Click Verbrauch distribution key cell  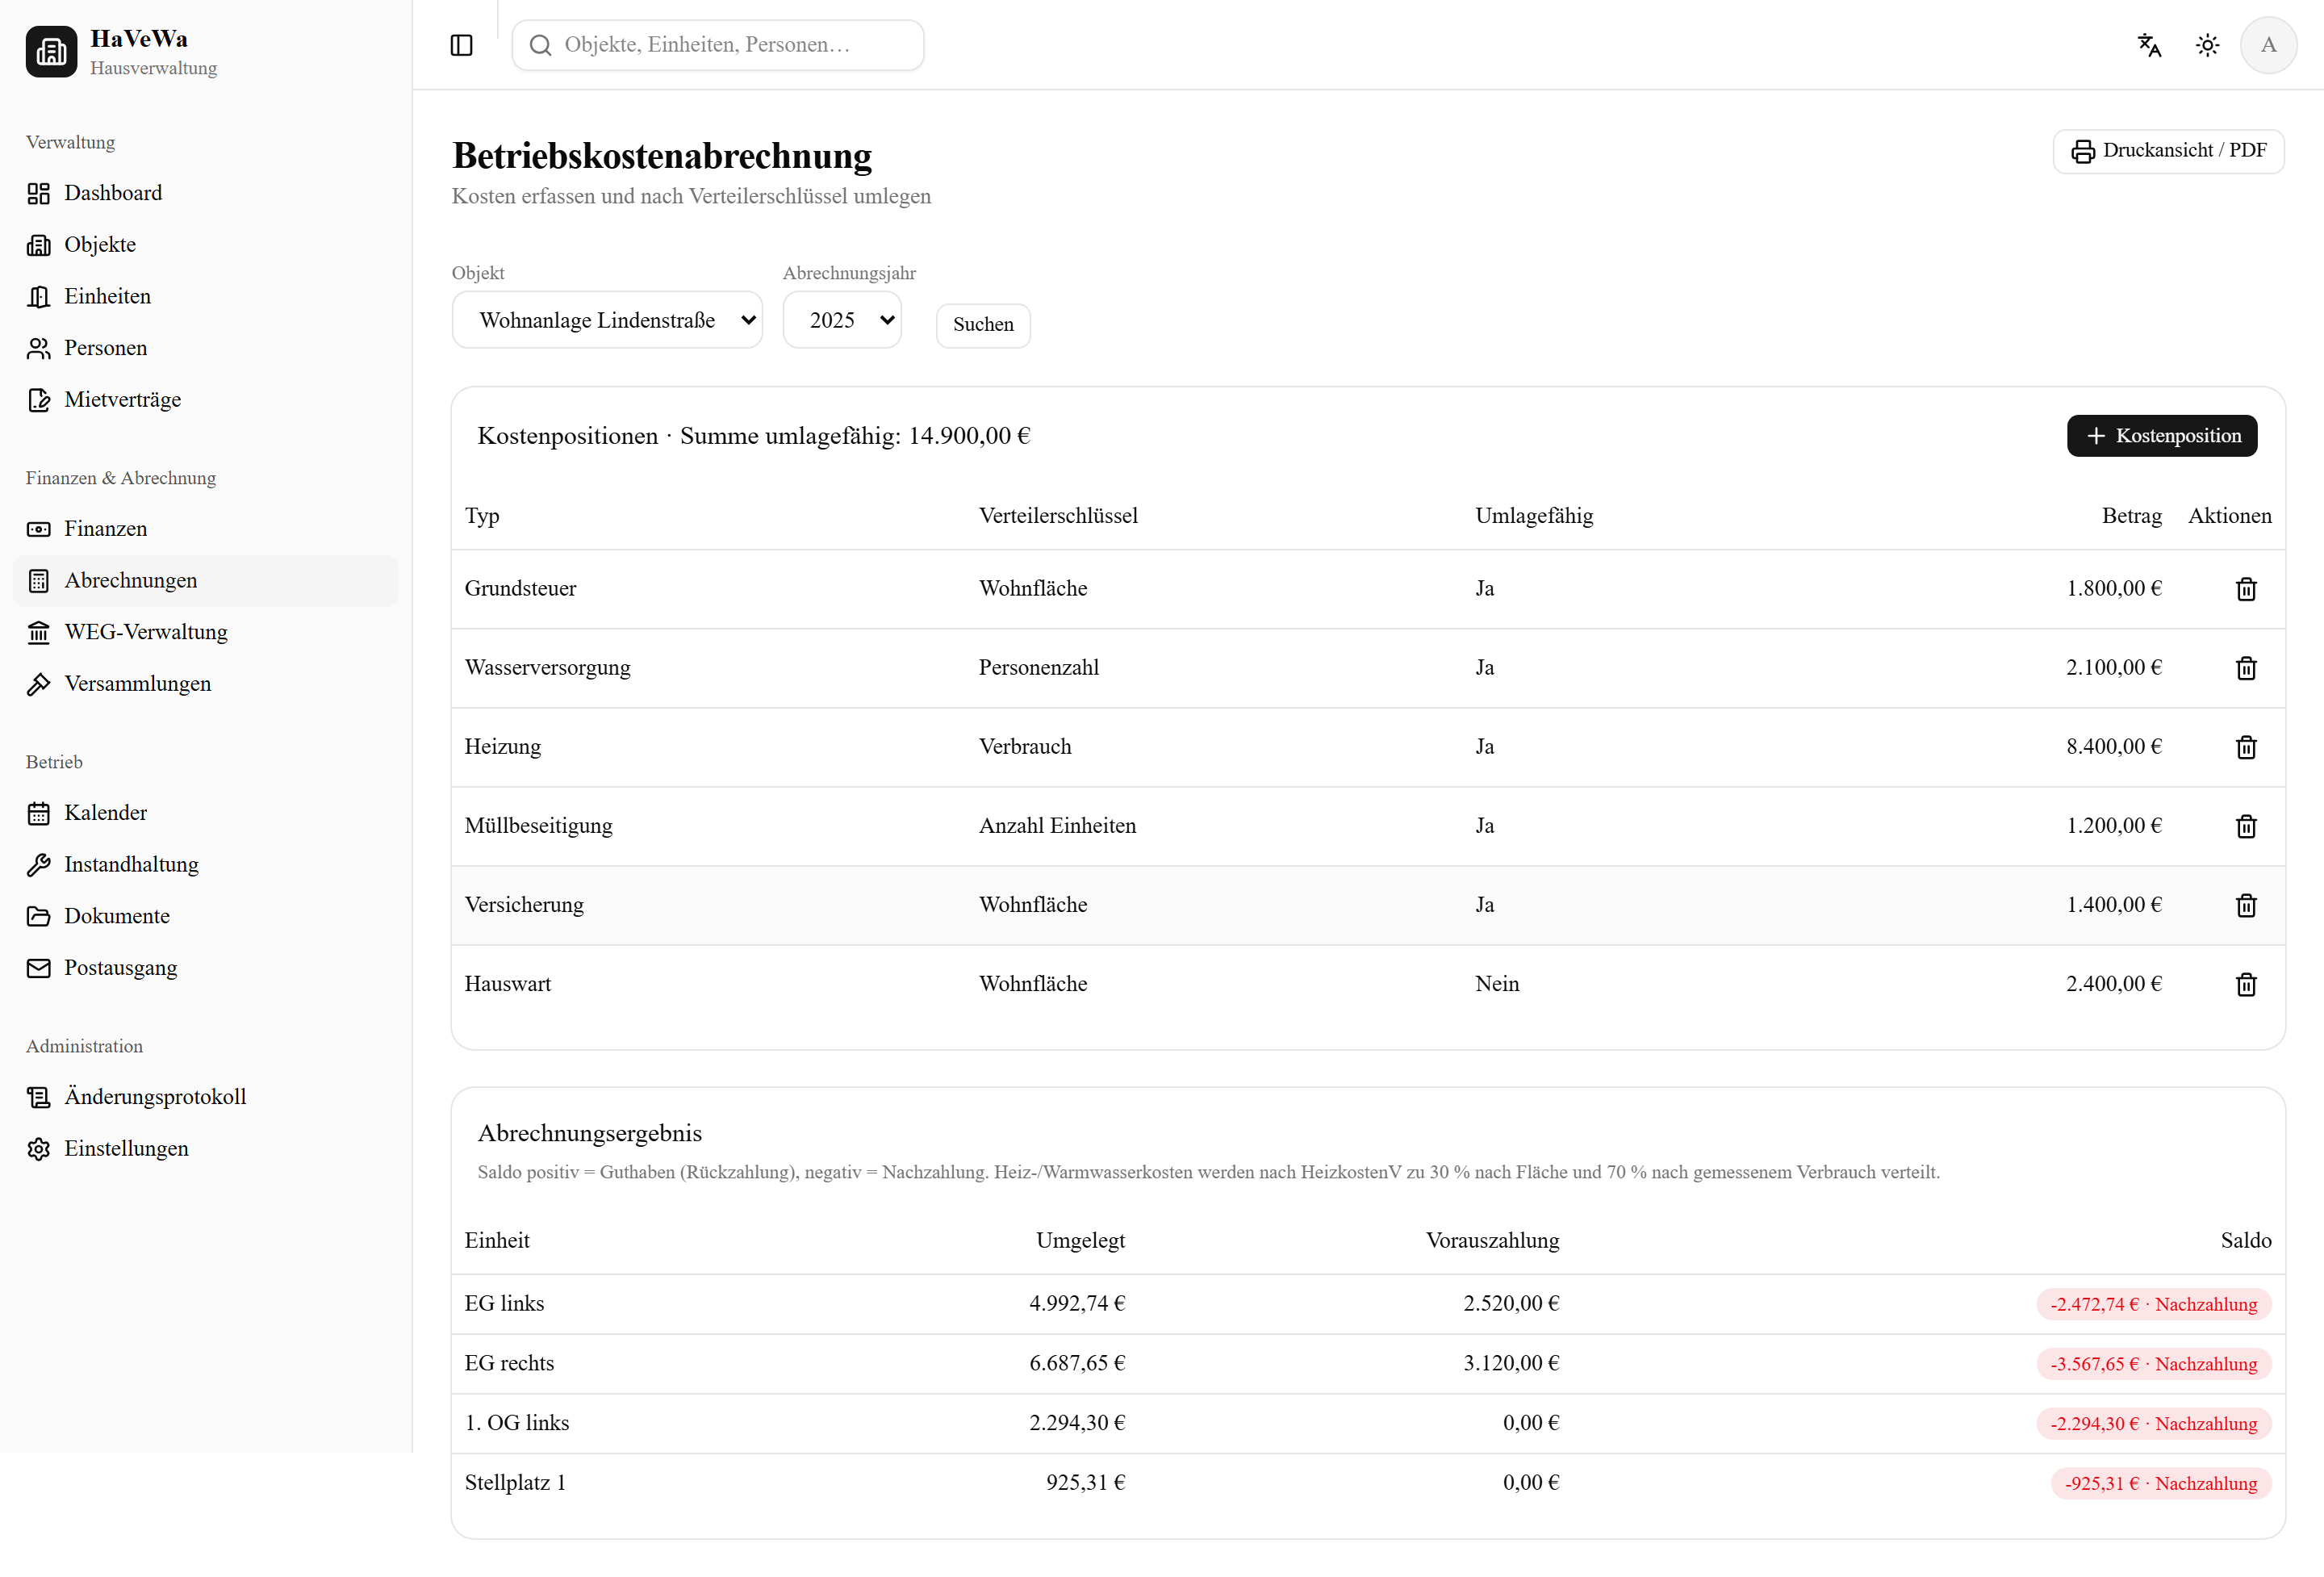click(x=1025, y=747)
